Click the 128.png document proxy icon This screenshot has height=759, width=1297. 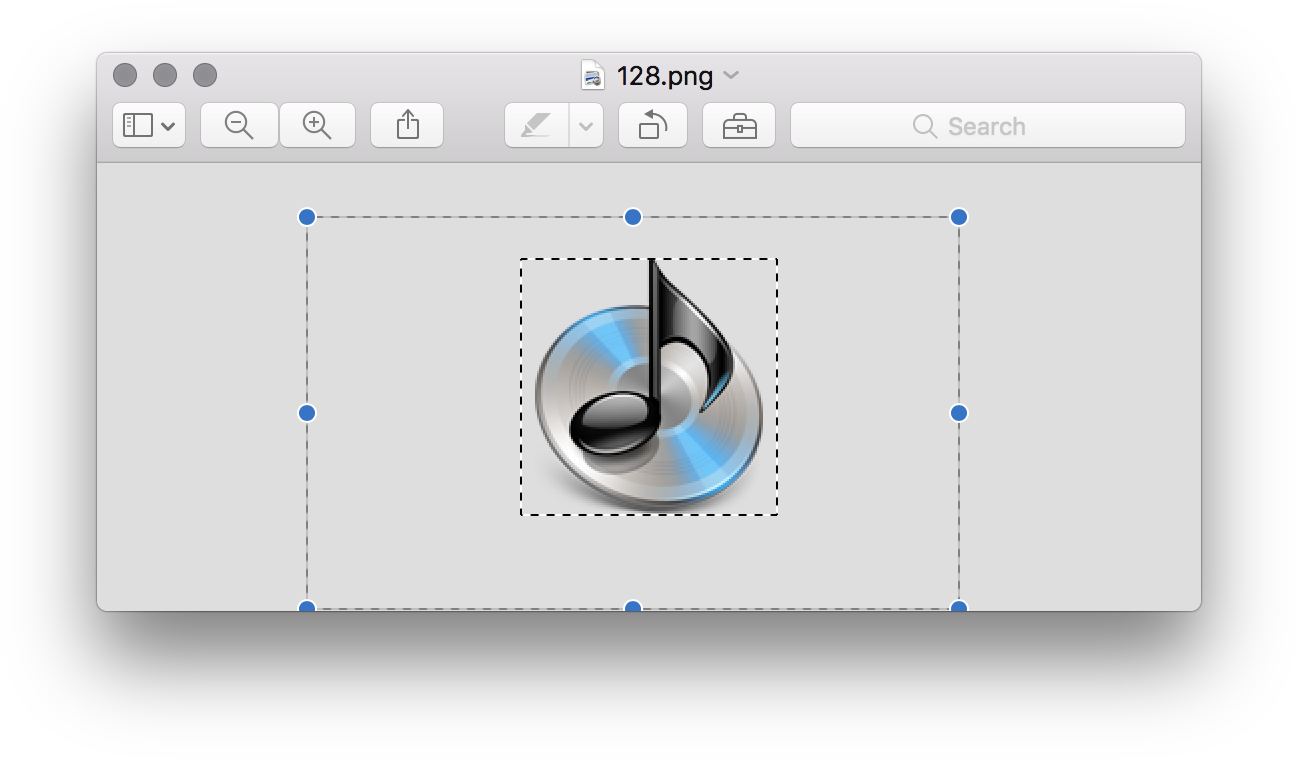pos(594,75)
